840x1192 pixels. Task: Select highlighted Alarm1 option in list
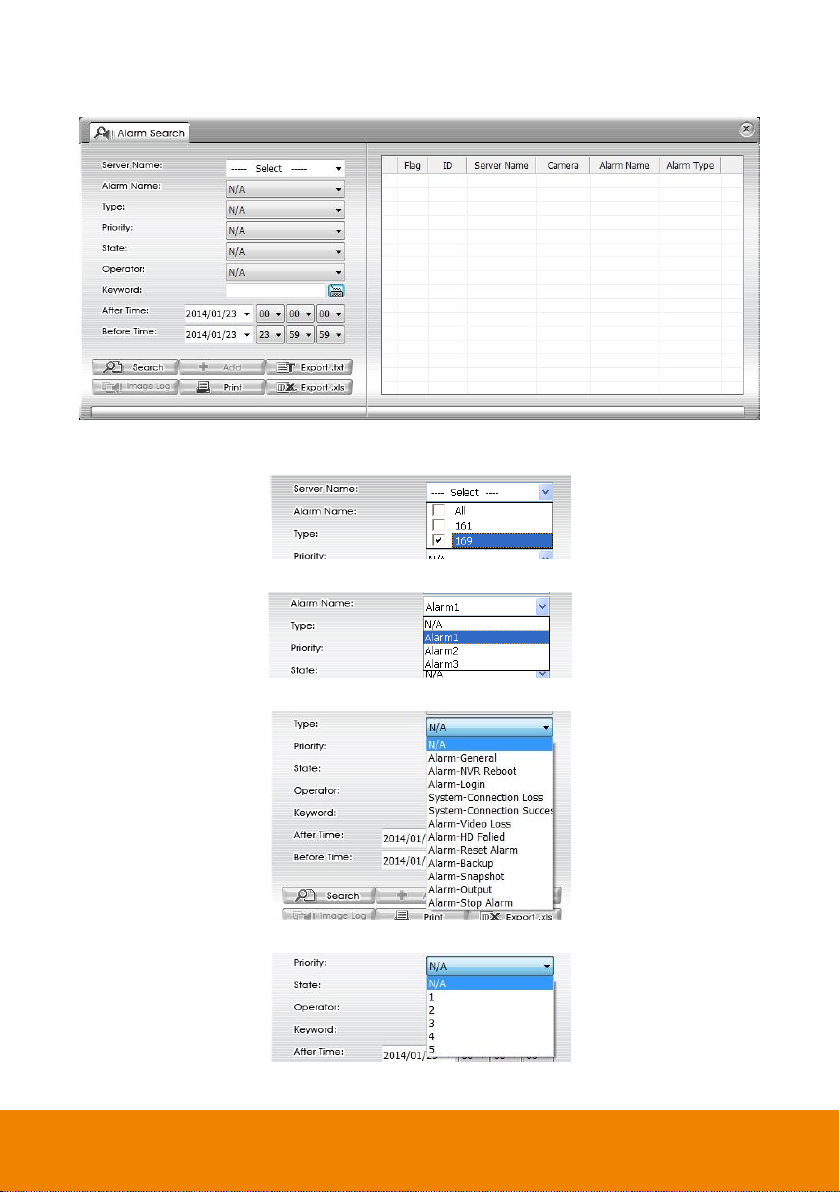pos(486,637)
